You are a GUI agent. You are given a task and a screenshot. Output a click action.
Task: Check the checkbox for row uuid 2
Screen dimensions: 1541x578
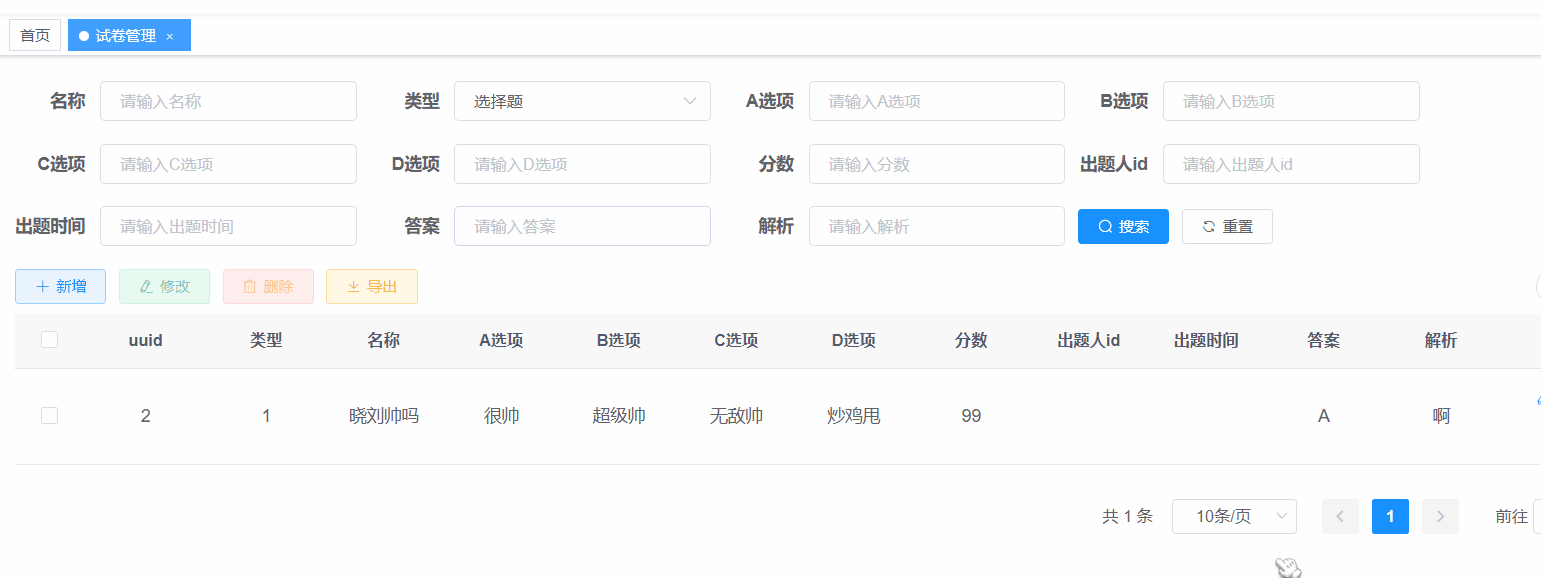[x=49, y=415]
